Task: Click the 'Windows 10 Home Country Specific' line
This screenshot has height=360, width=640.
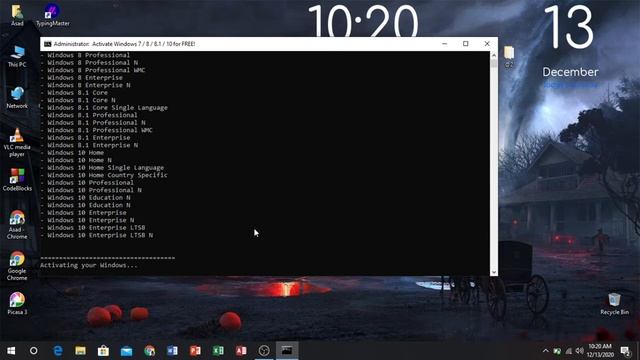Action: (104, 175)
